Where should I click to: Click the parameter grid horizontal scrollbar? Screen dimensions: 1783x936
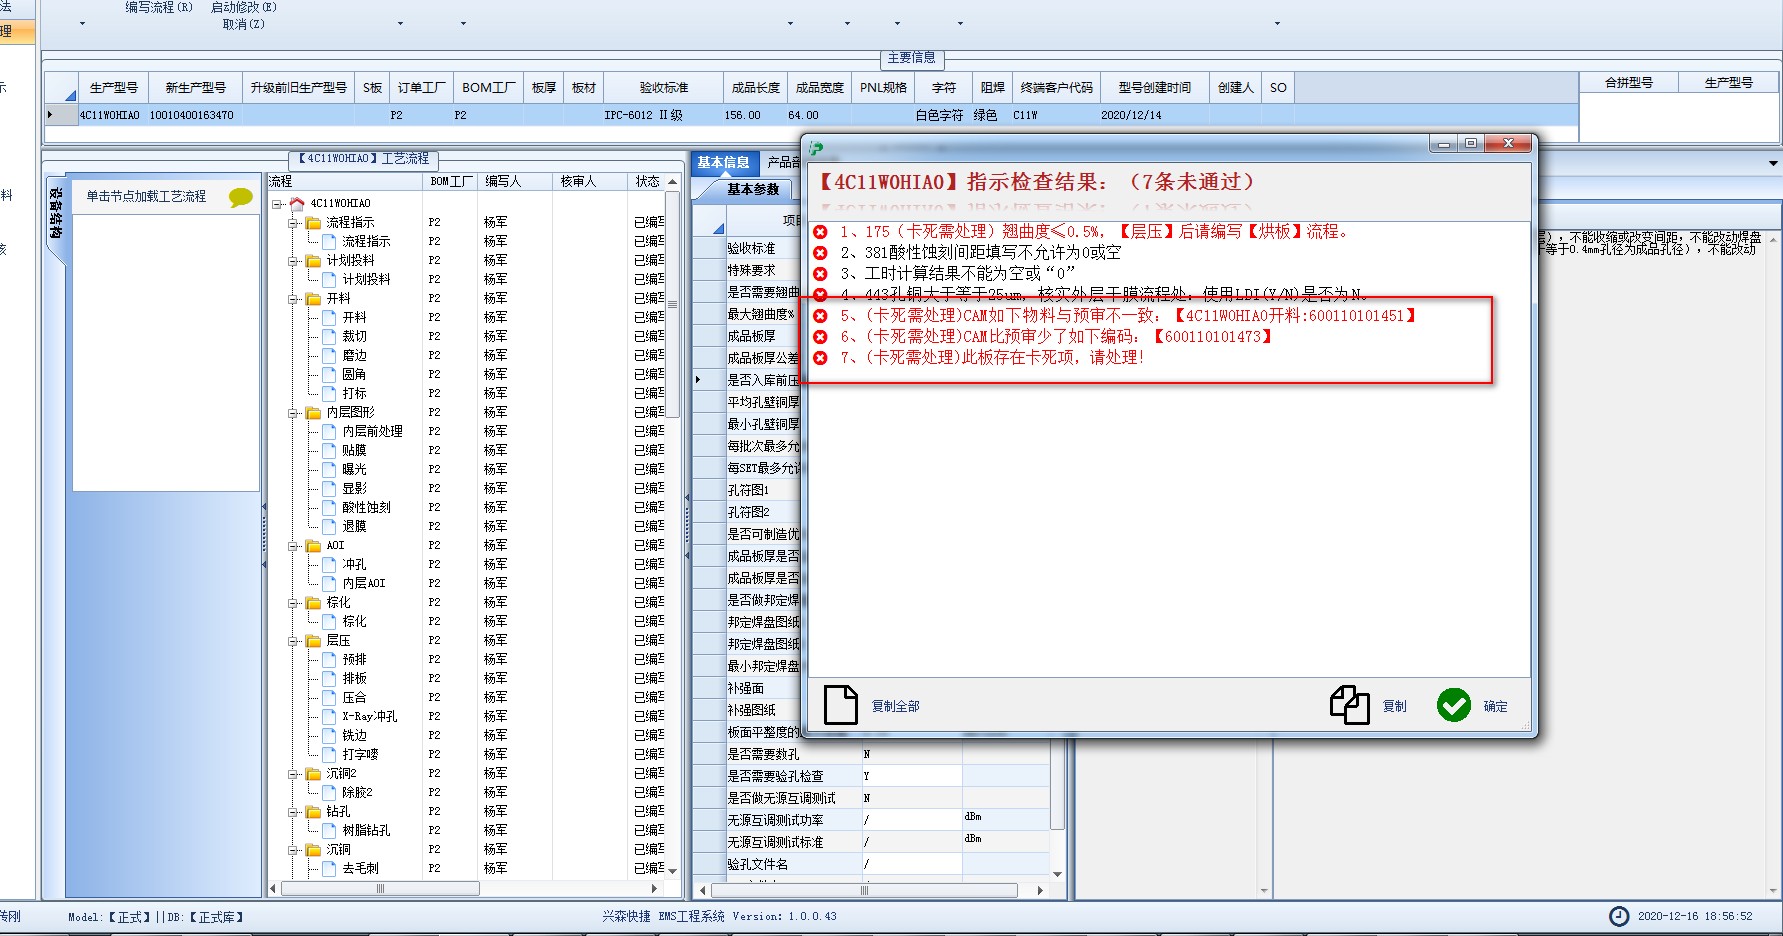point(864,890)
